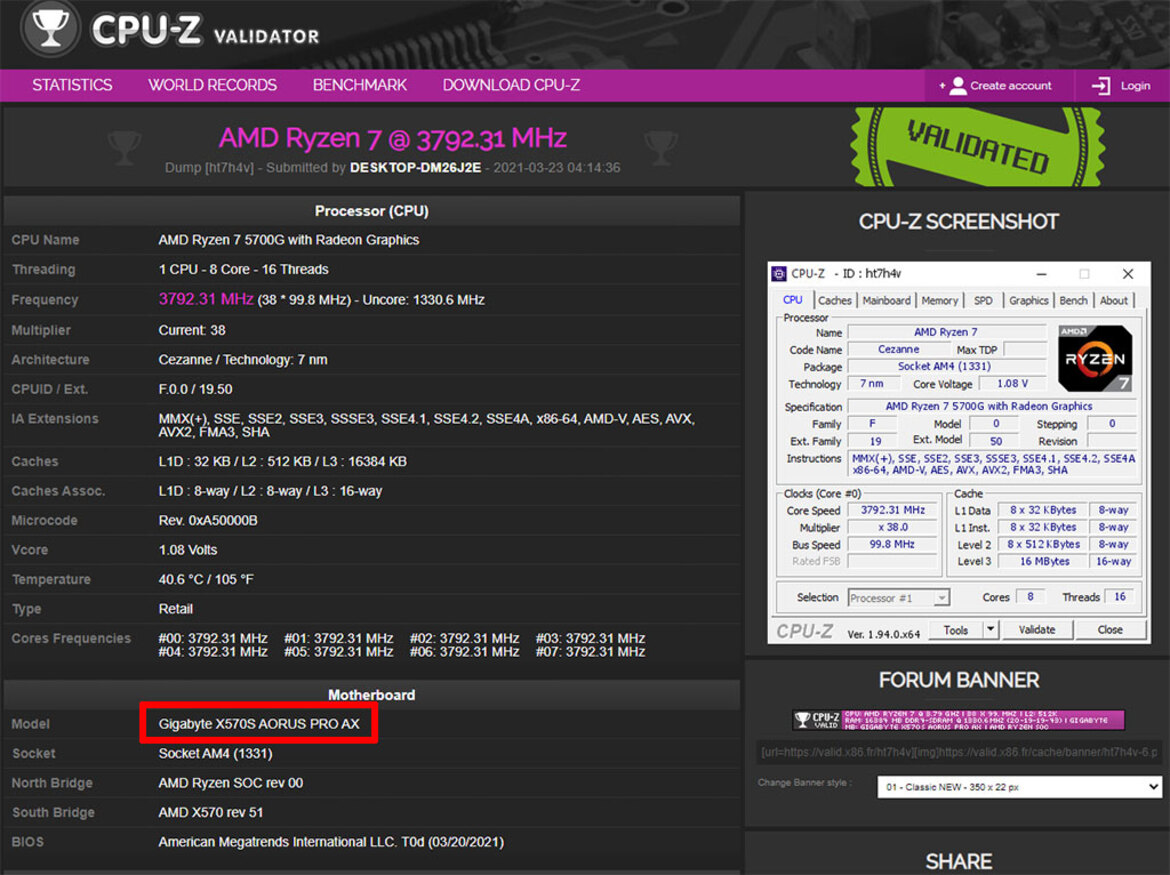This screenshot has height=875, width=1170.
Task: Click the South Bridge value 'AMD X570 rev 51'
Action: coord(210,812)
